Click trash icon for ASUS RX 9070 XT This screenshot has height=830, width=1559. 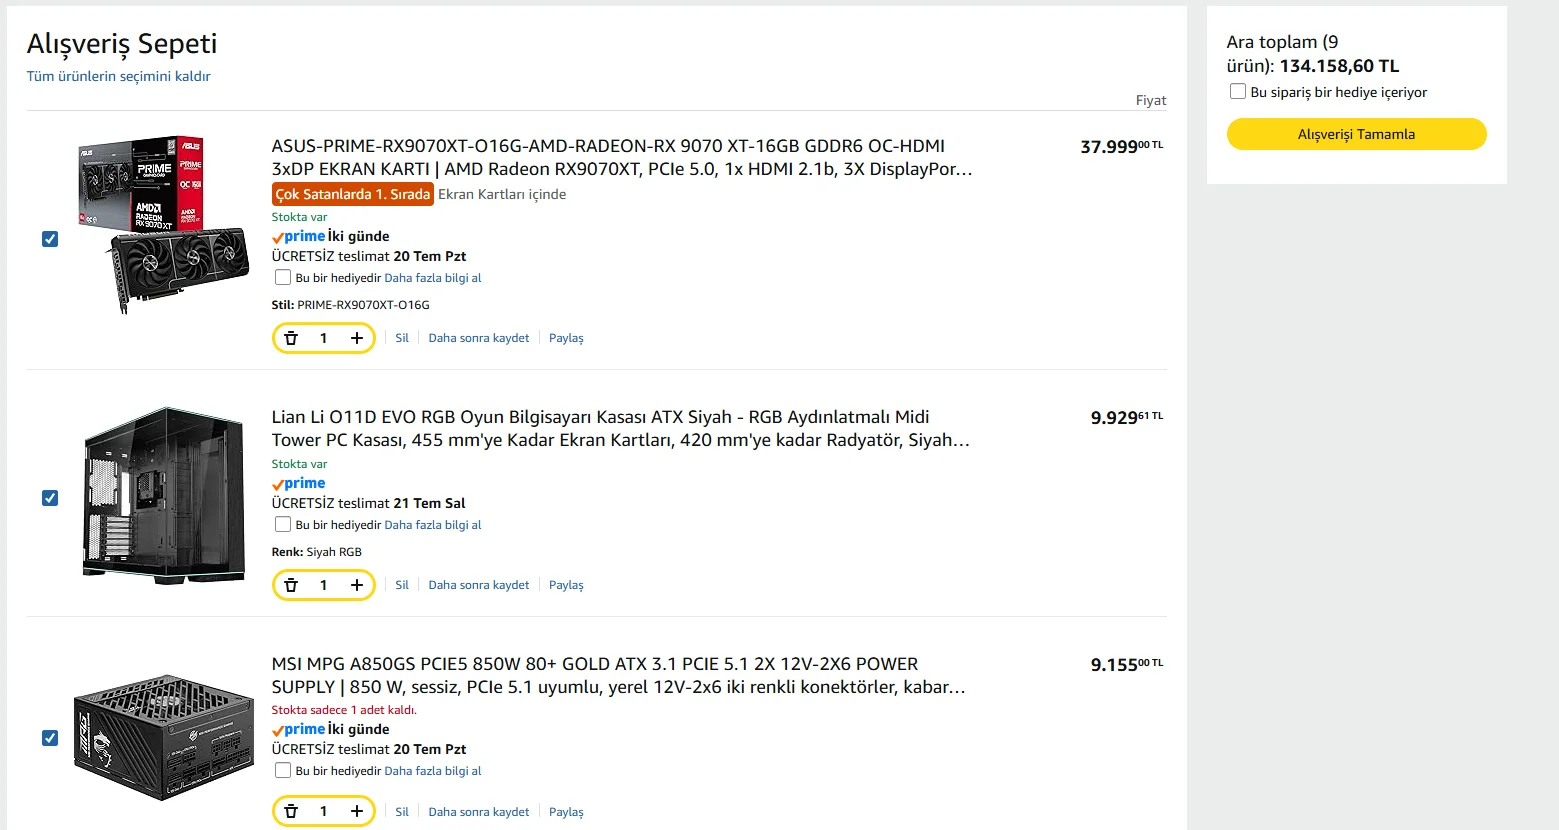[x=291, y=338]
